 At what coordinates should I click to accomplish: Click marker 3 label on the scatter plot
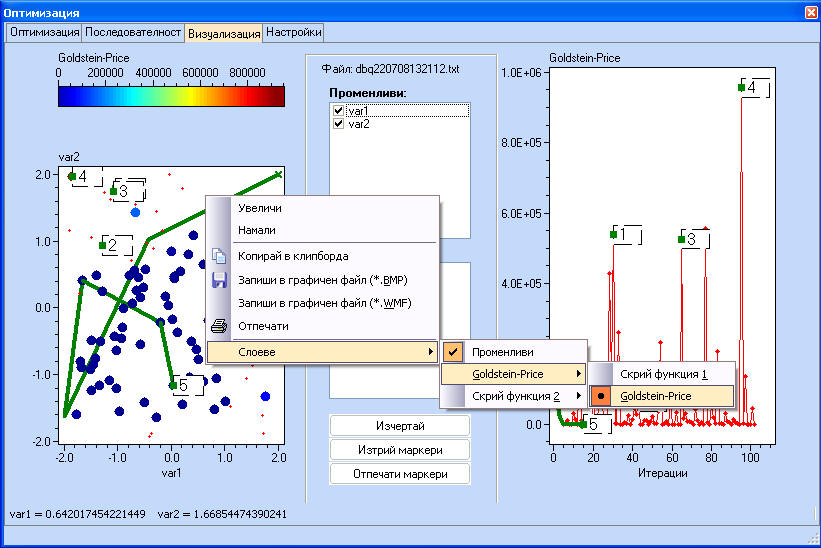coord(123,190)
